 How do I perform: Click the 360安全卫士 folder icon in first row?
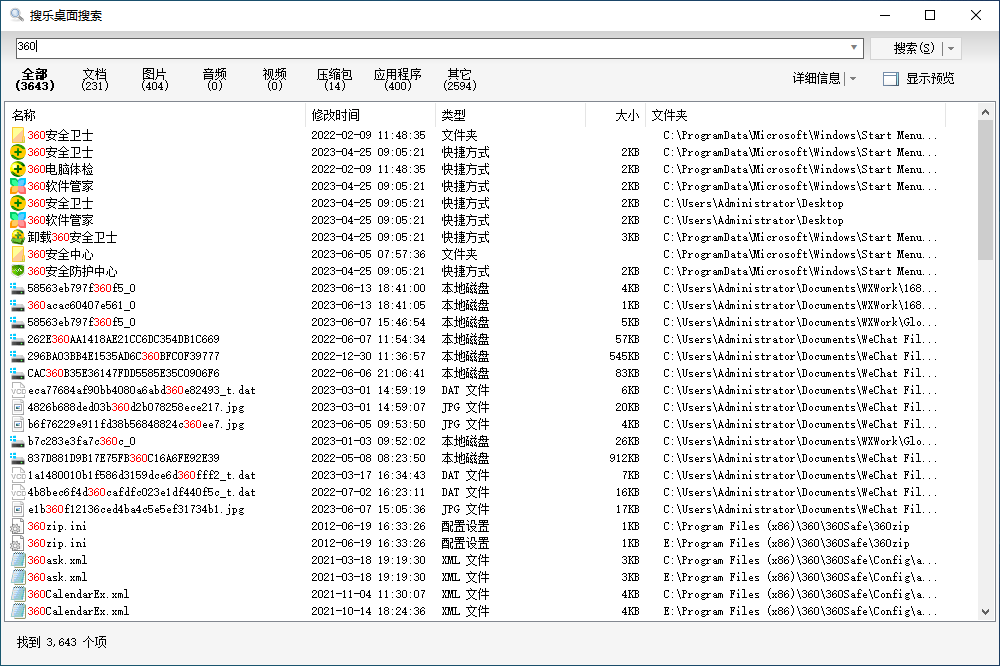coord(18,135)
